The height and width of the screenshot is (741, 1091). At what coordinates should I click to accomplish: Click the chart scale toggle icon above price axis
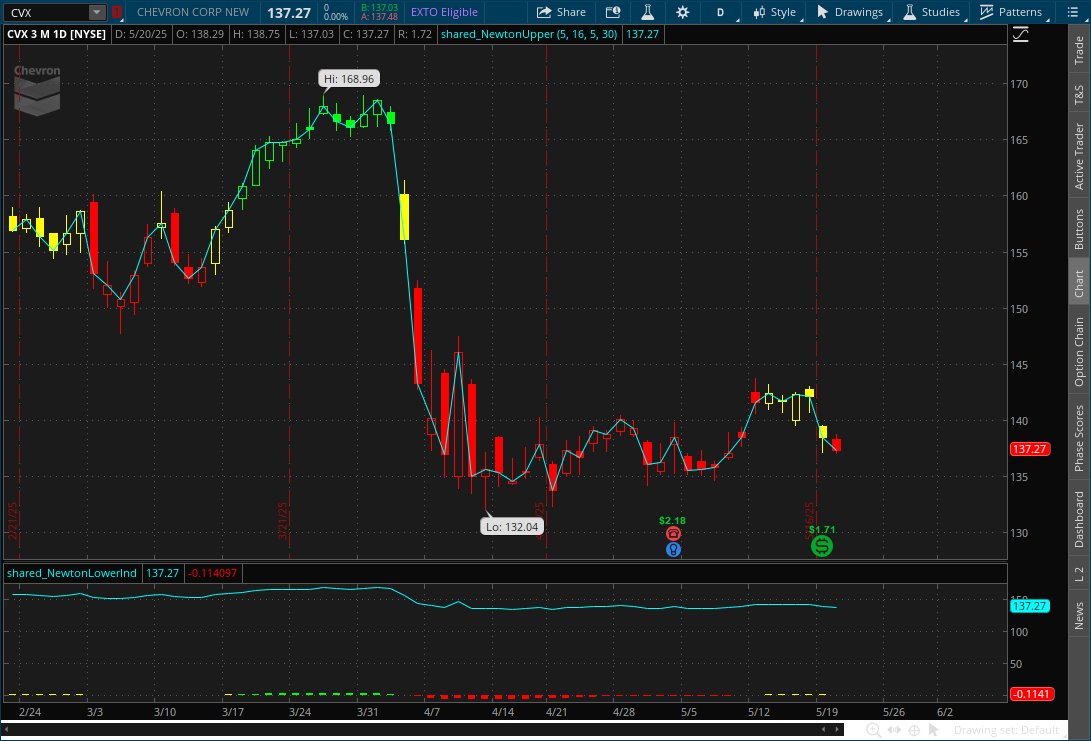[1021, 34]
